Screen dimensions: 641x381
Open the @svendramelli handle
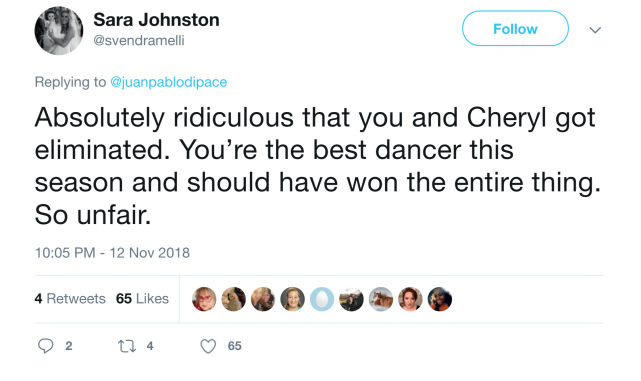click(x=139, y=40)
